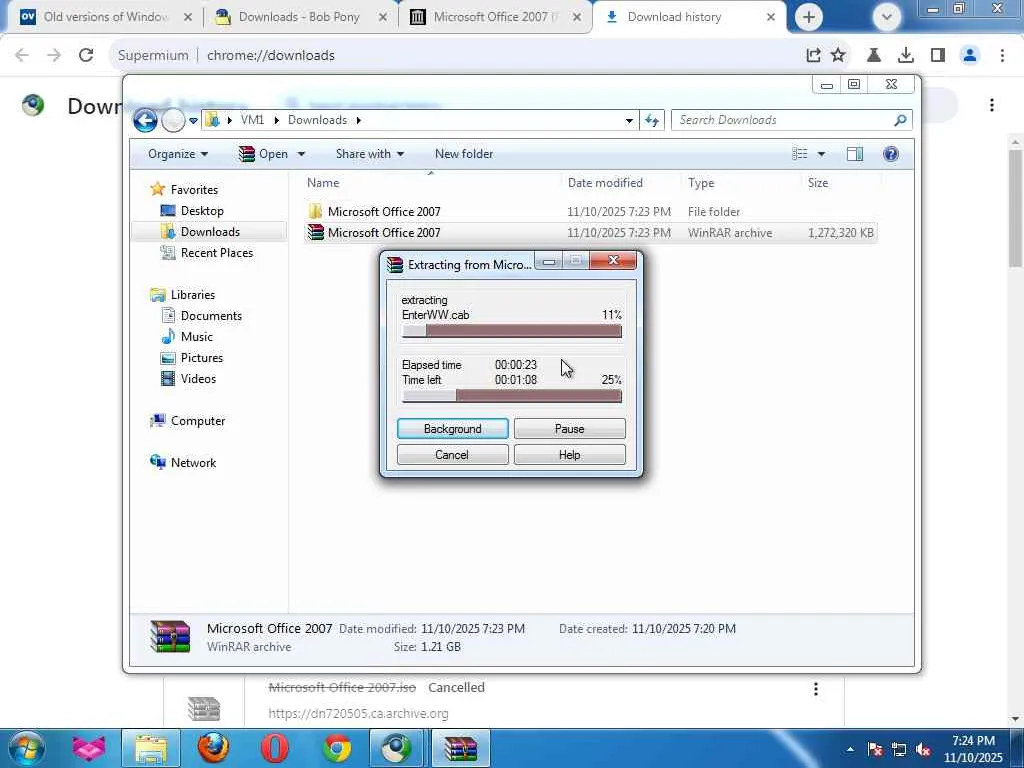Select Libraries in the navigation pane
The height and width of the screenshot is (768, 1024).
193,295
